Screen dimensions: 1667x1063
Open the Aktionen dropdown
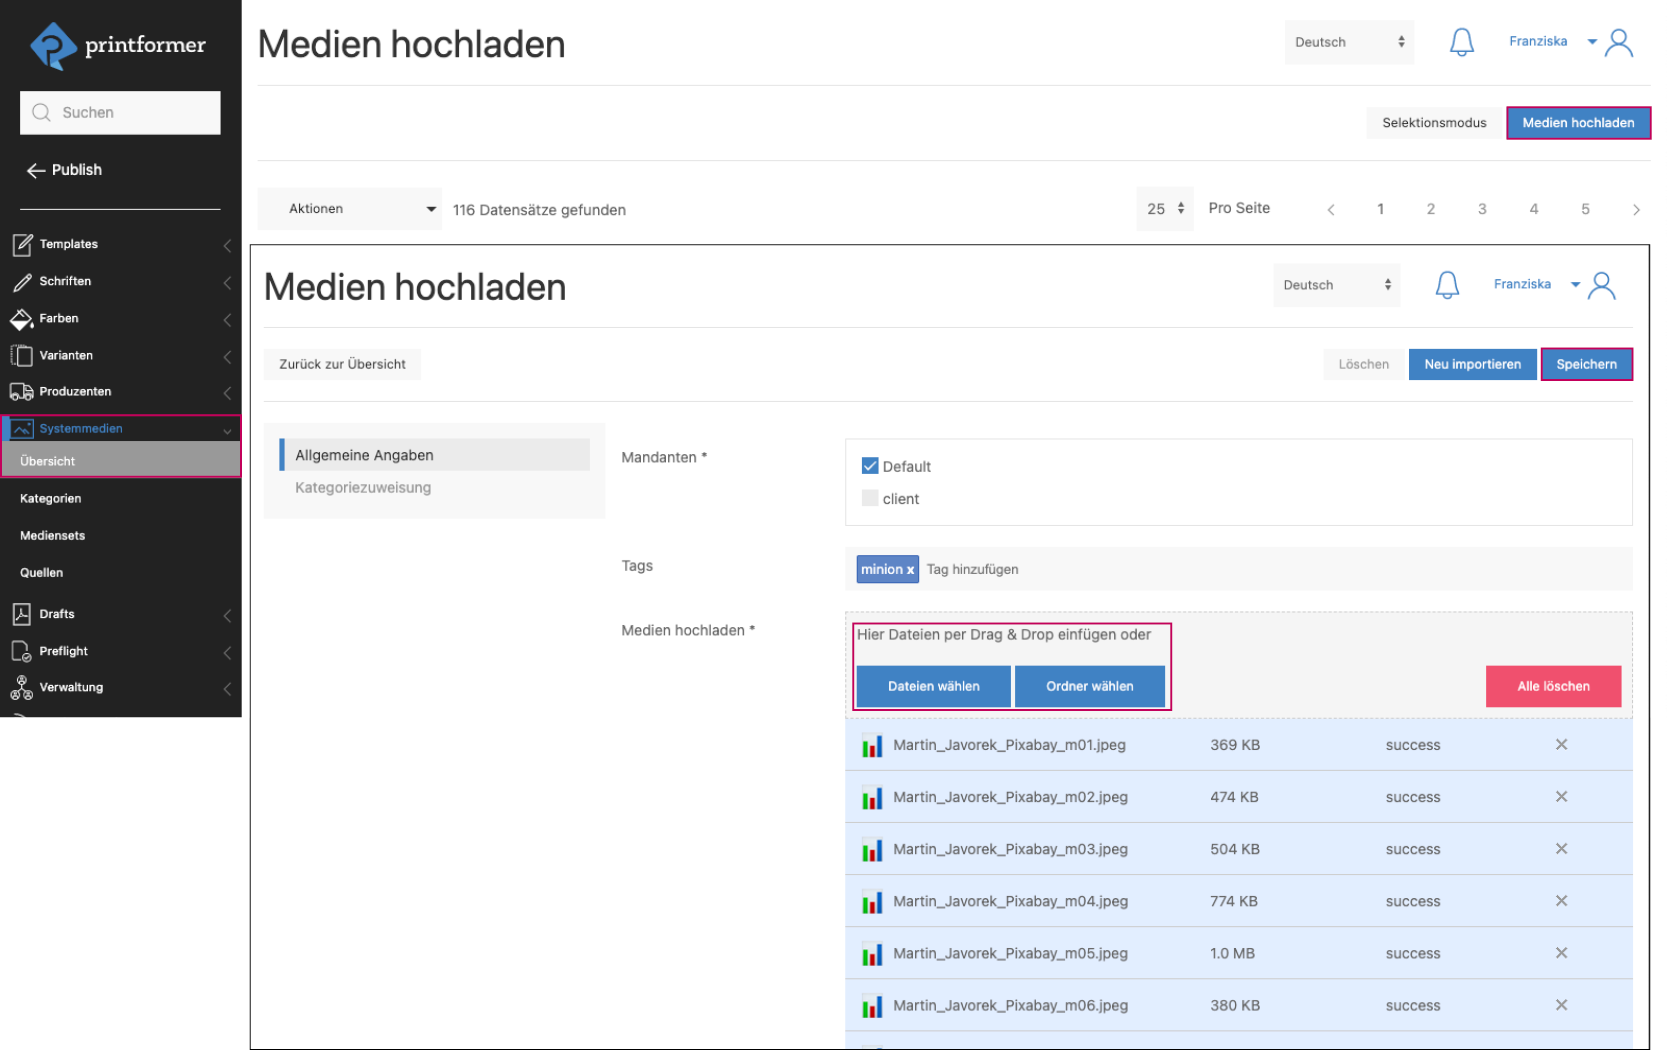pos(349,209)
